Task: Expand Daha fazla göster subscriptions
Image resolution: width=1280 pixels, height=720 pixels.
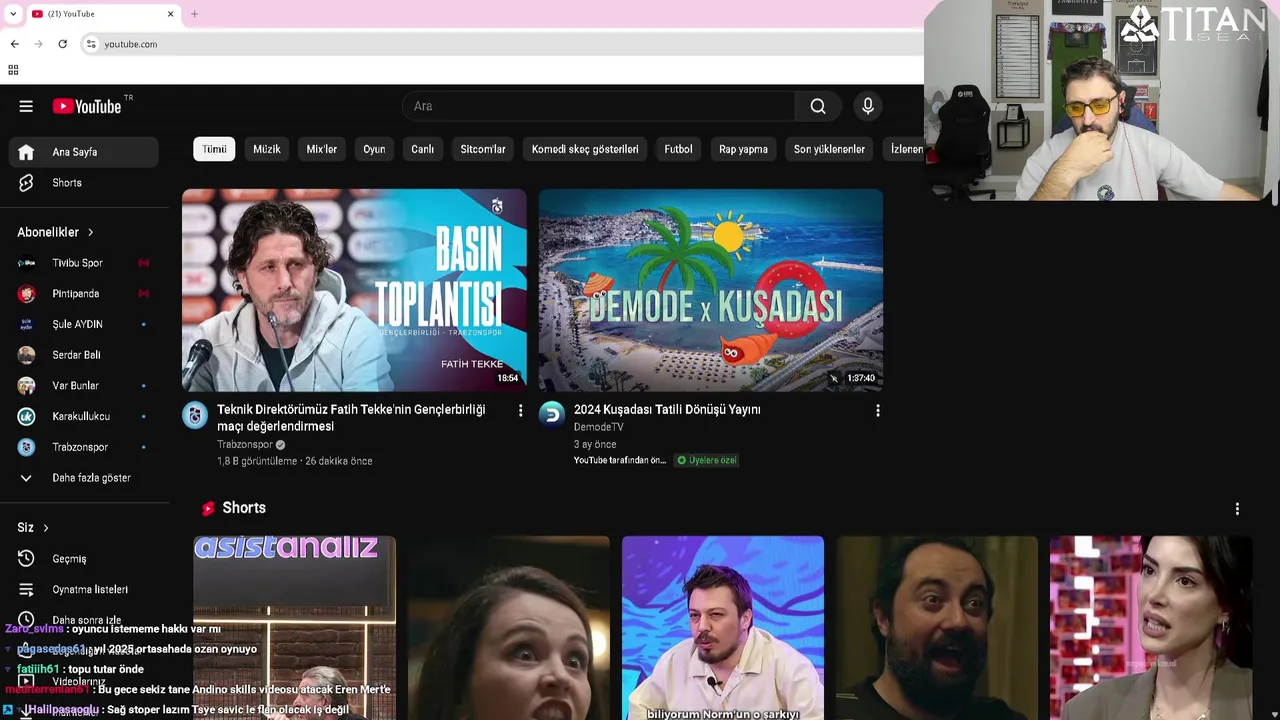Action: [84, 478]
